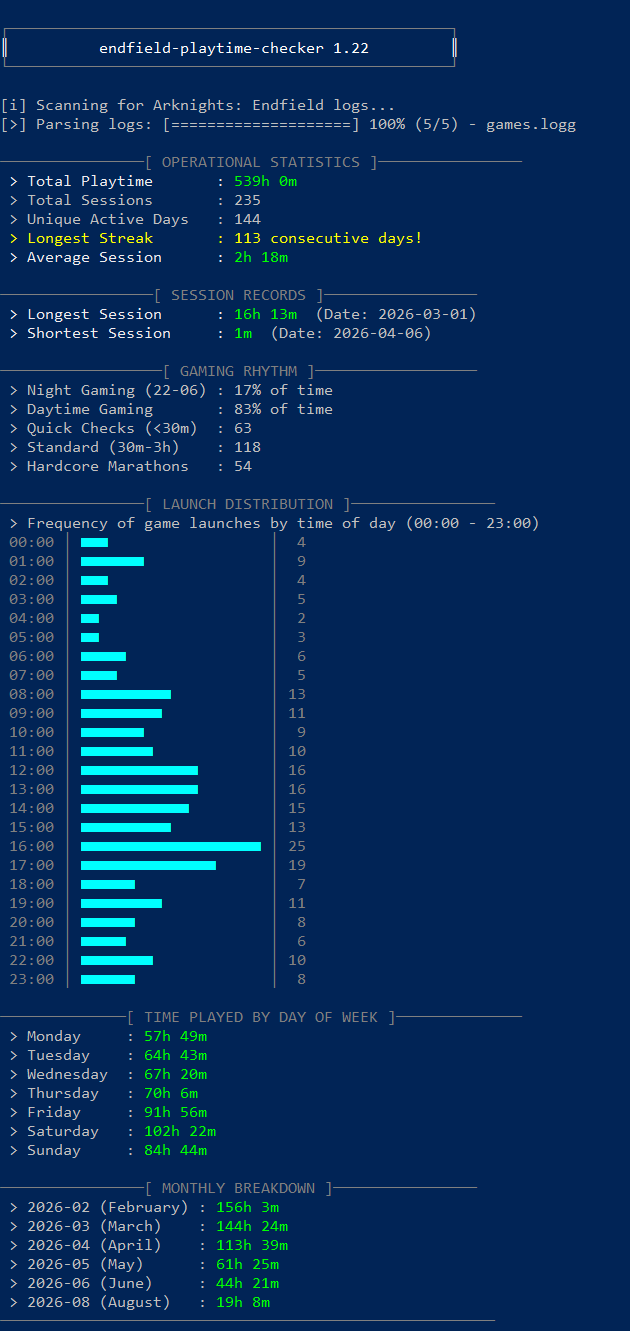Select May playtime '61h 25m'

[247, 1264]
